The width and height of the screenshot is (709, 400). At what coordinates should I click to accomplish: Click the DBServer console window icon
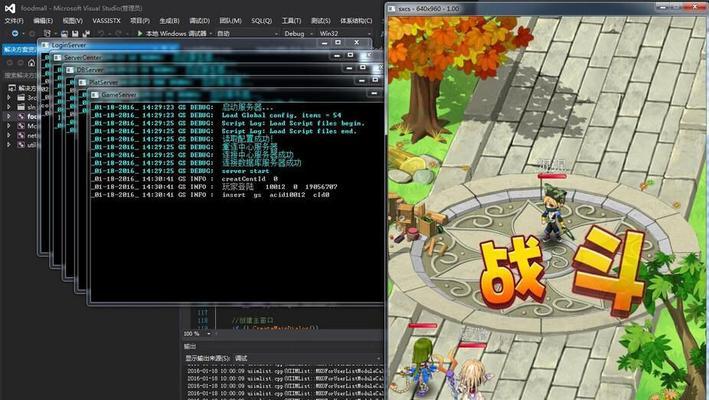coord(70,70)
